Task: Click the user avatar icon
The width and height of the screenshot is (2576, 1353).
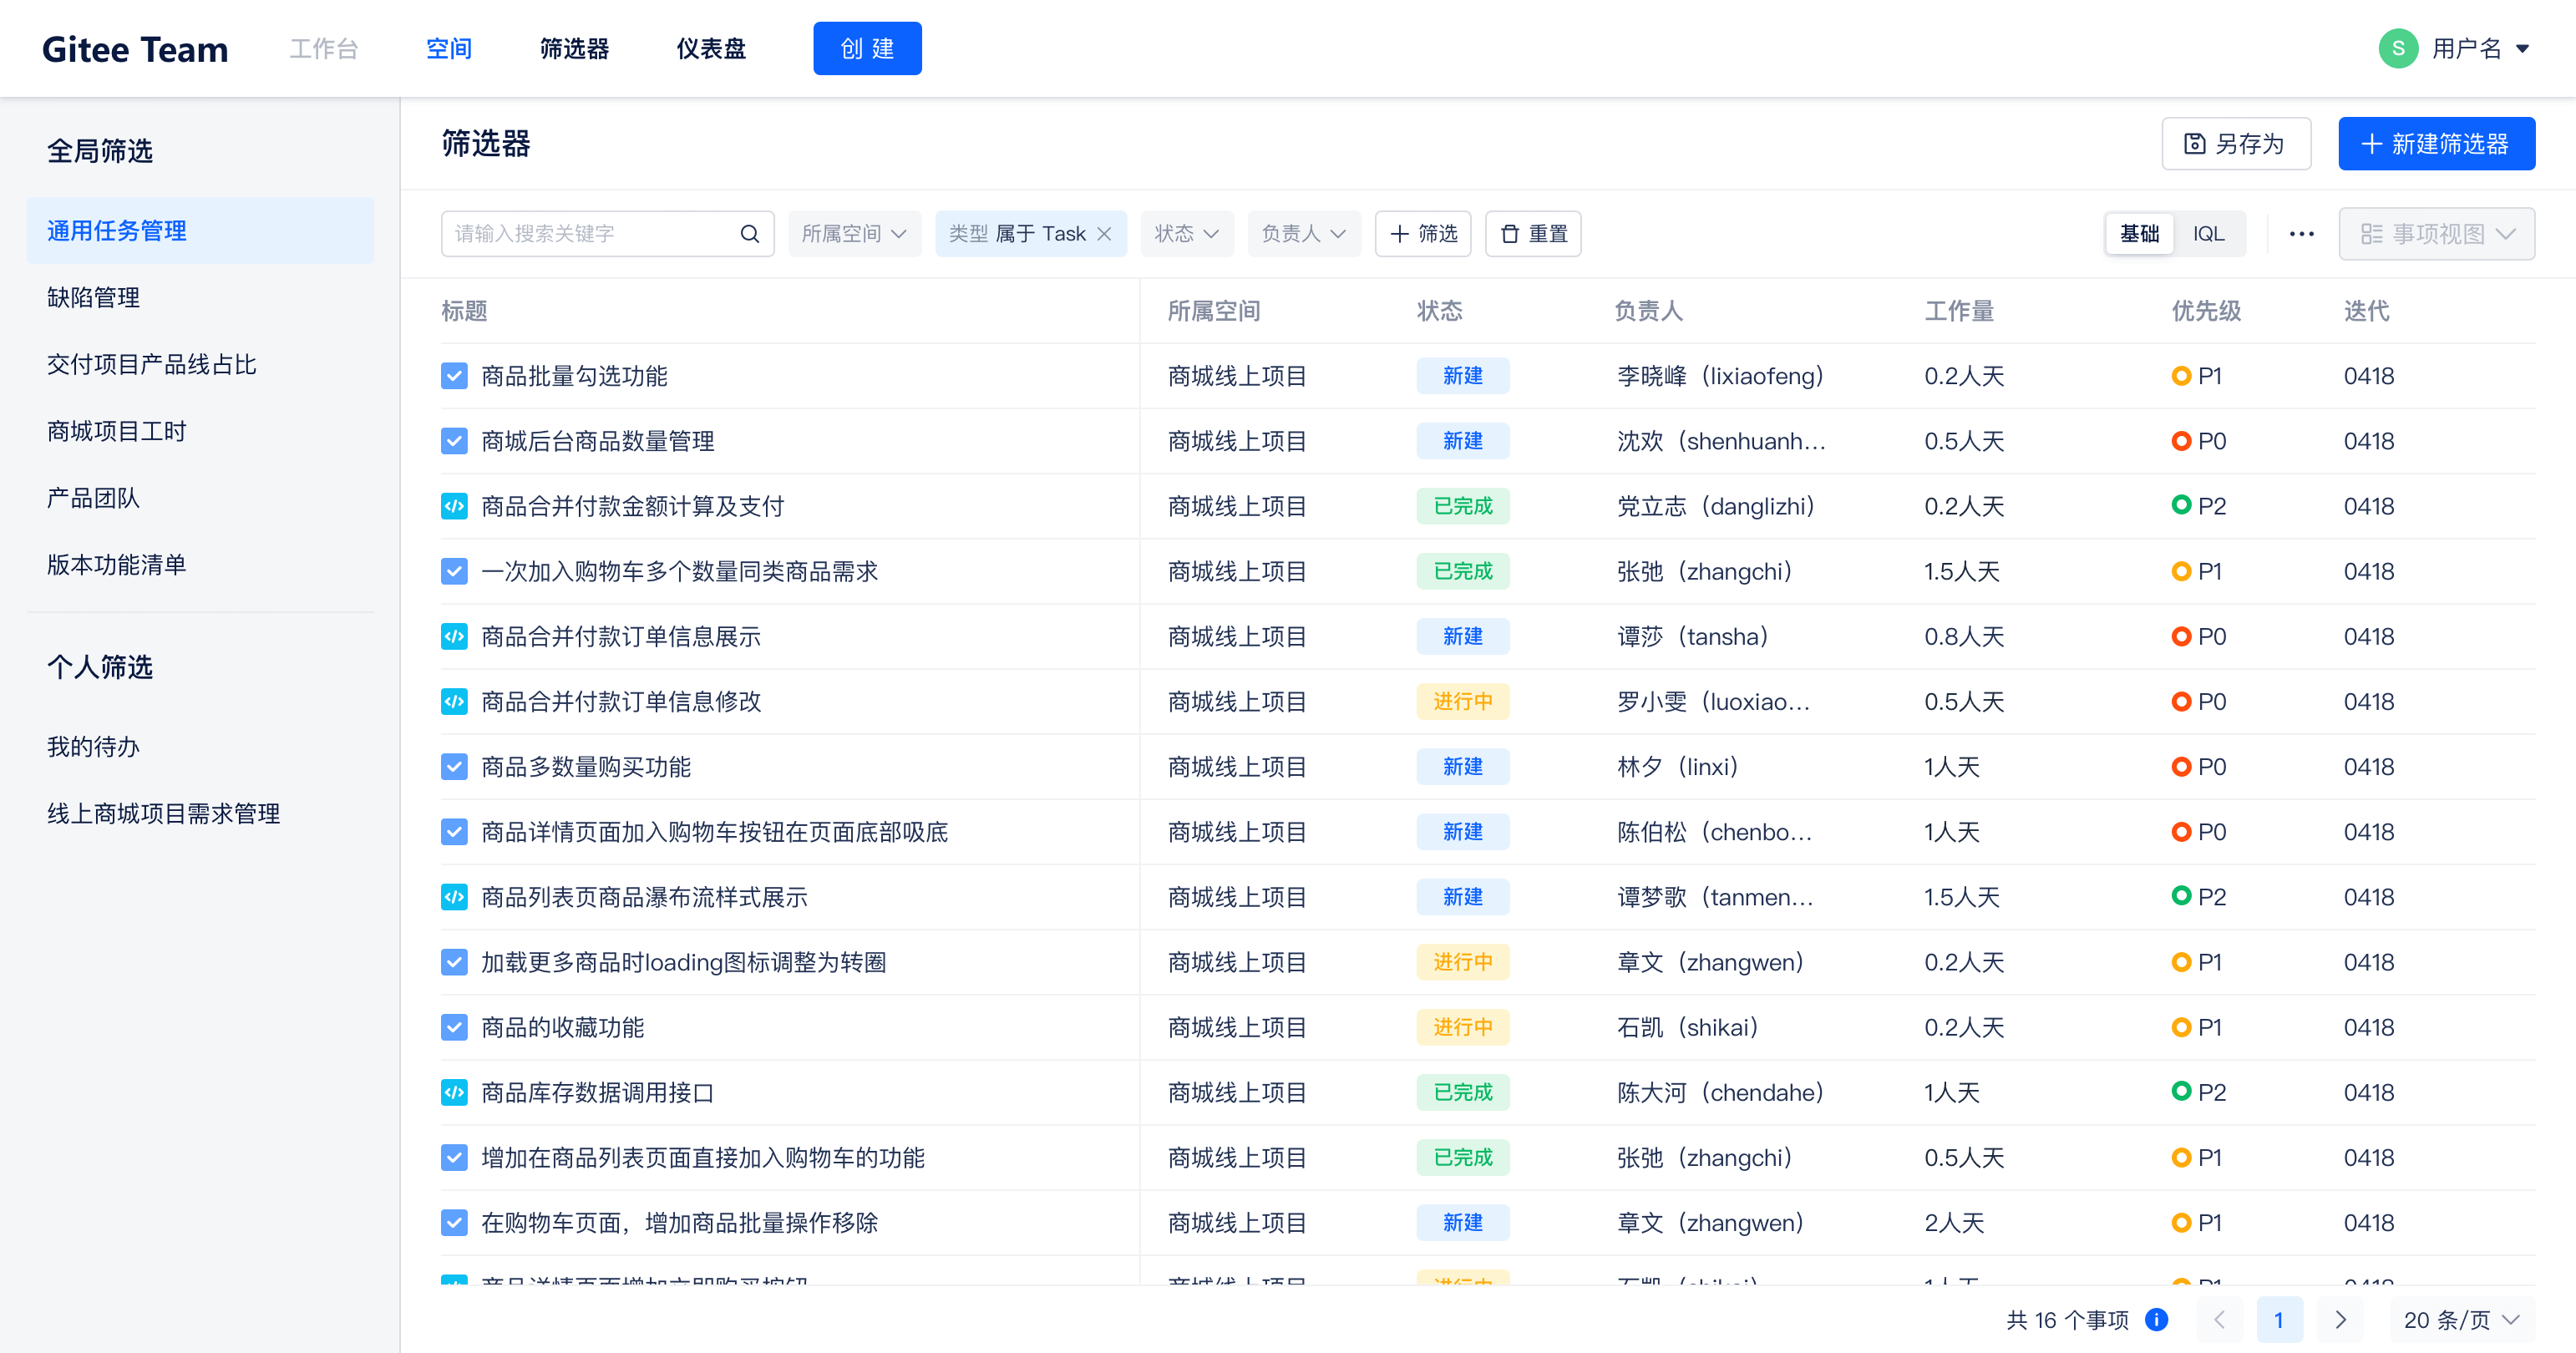Action: (x=2398, y=48)
